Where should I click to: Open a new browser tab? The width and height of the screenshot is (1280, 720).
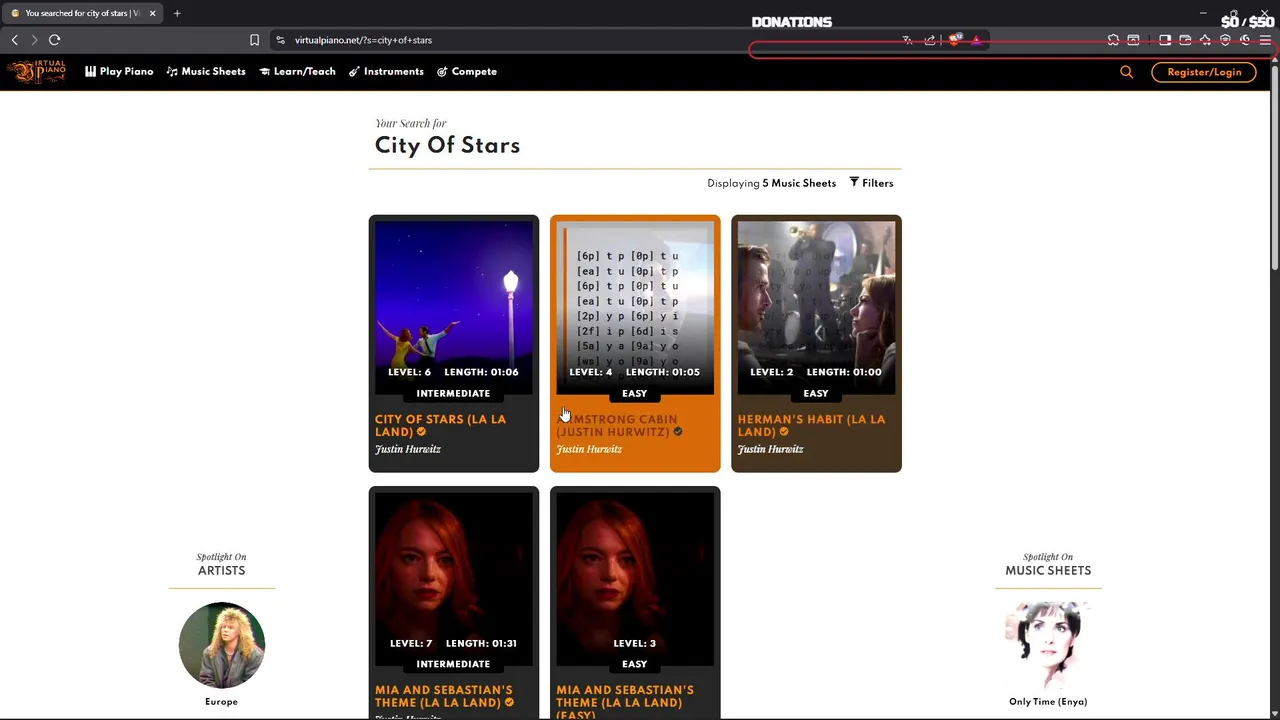[x=177, y=13]
